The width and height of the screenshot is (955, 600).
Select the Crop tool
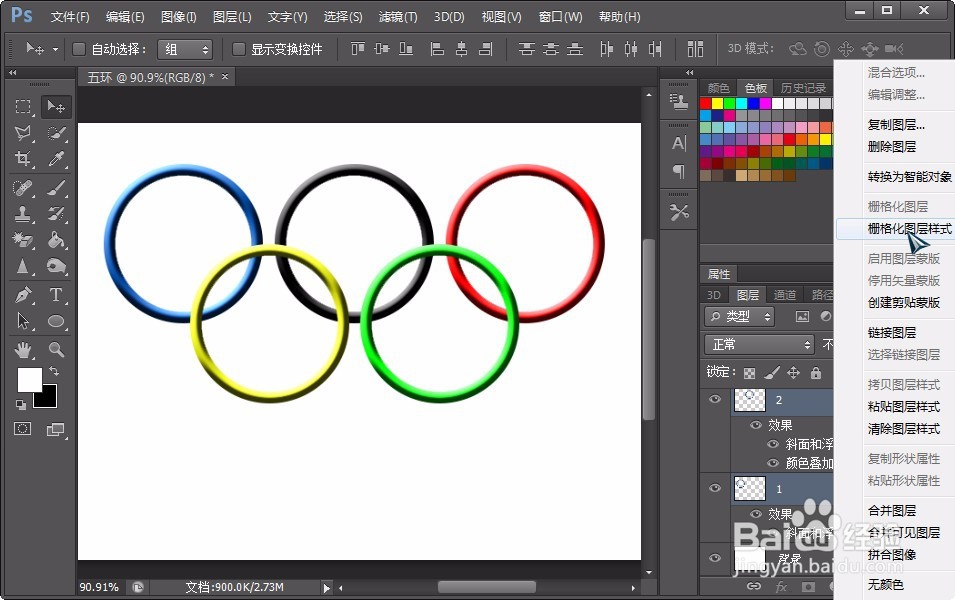23,159
